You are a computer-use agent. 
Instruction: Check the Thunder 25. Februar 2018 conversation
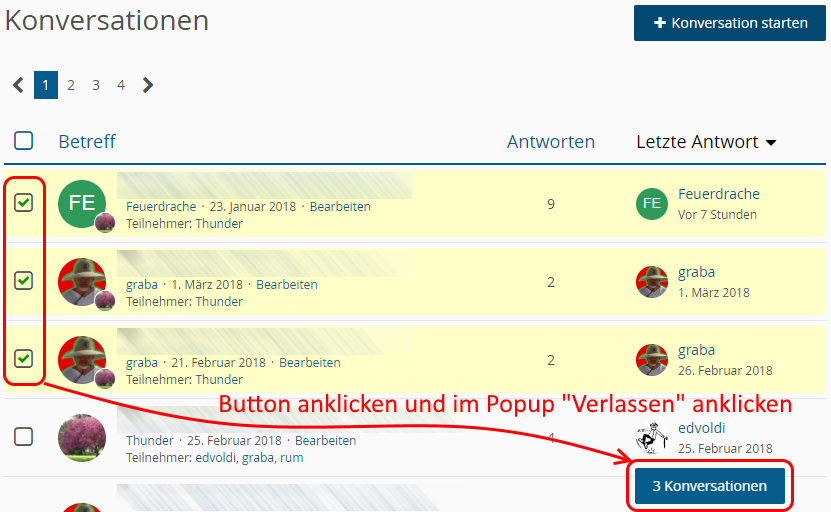tap(23, 437)
